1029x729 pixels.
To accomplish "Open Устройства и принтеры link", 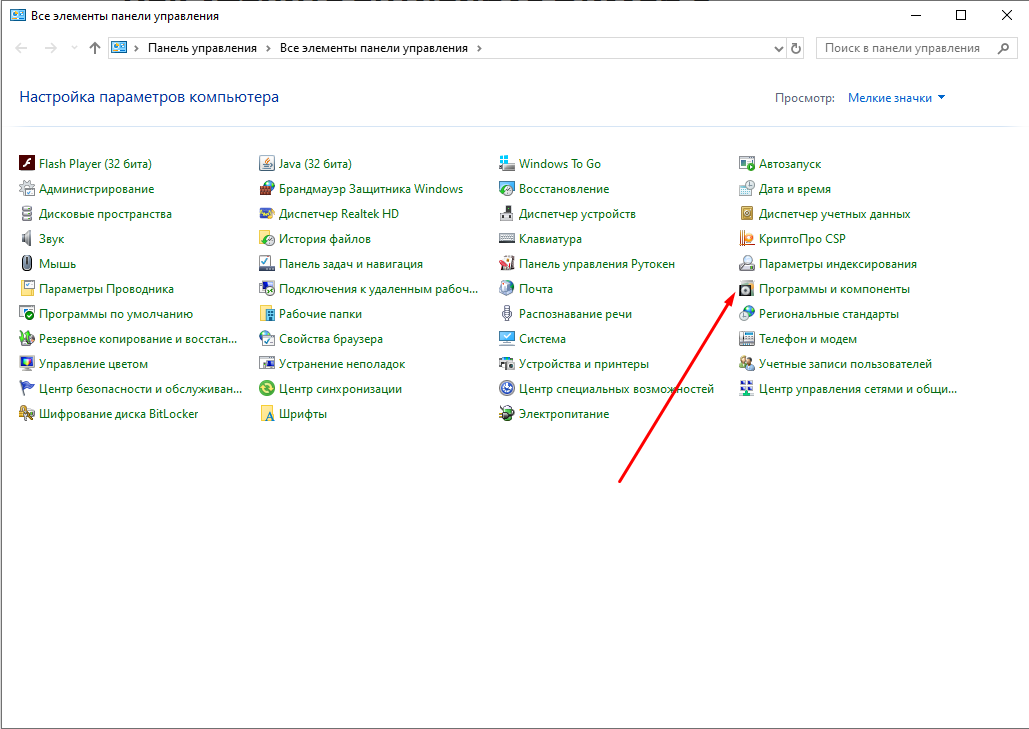I will click(x=584, y=364).
